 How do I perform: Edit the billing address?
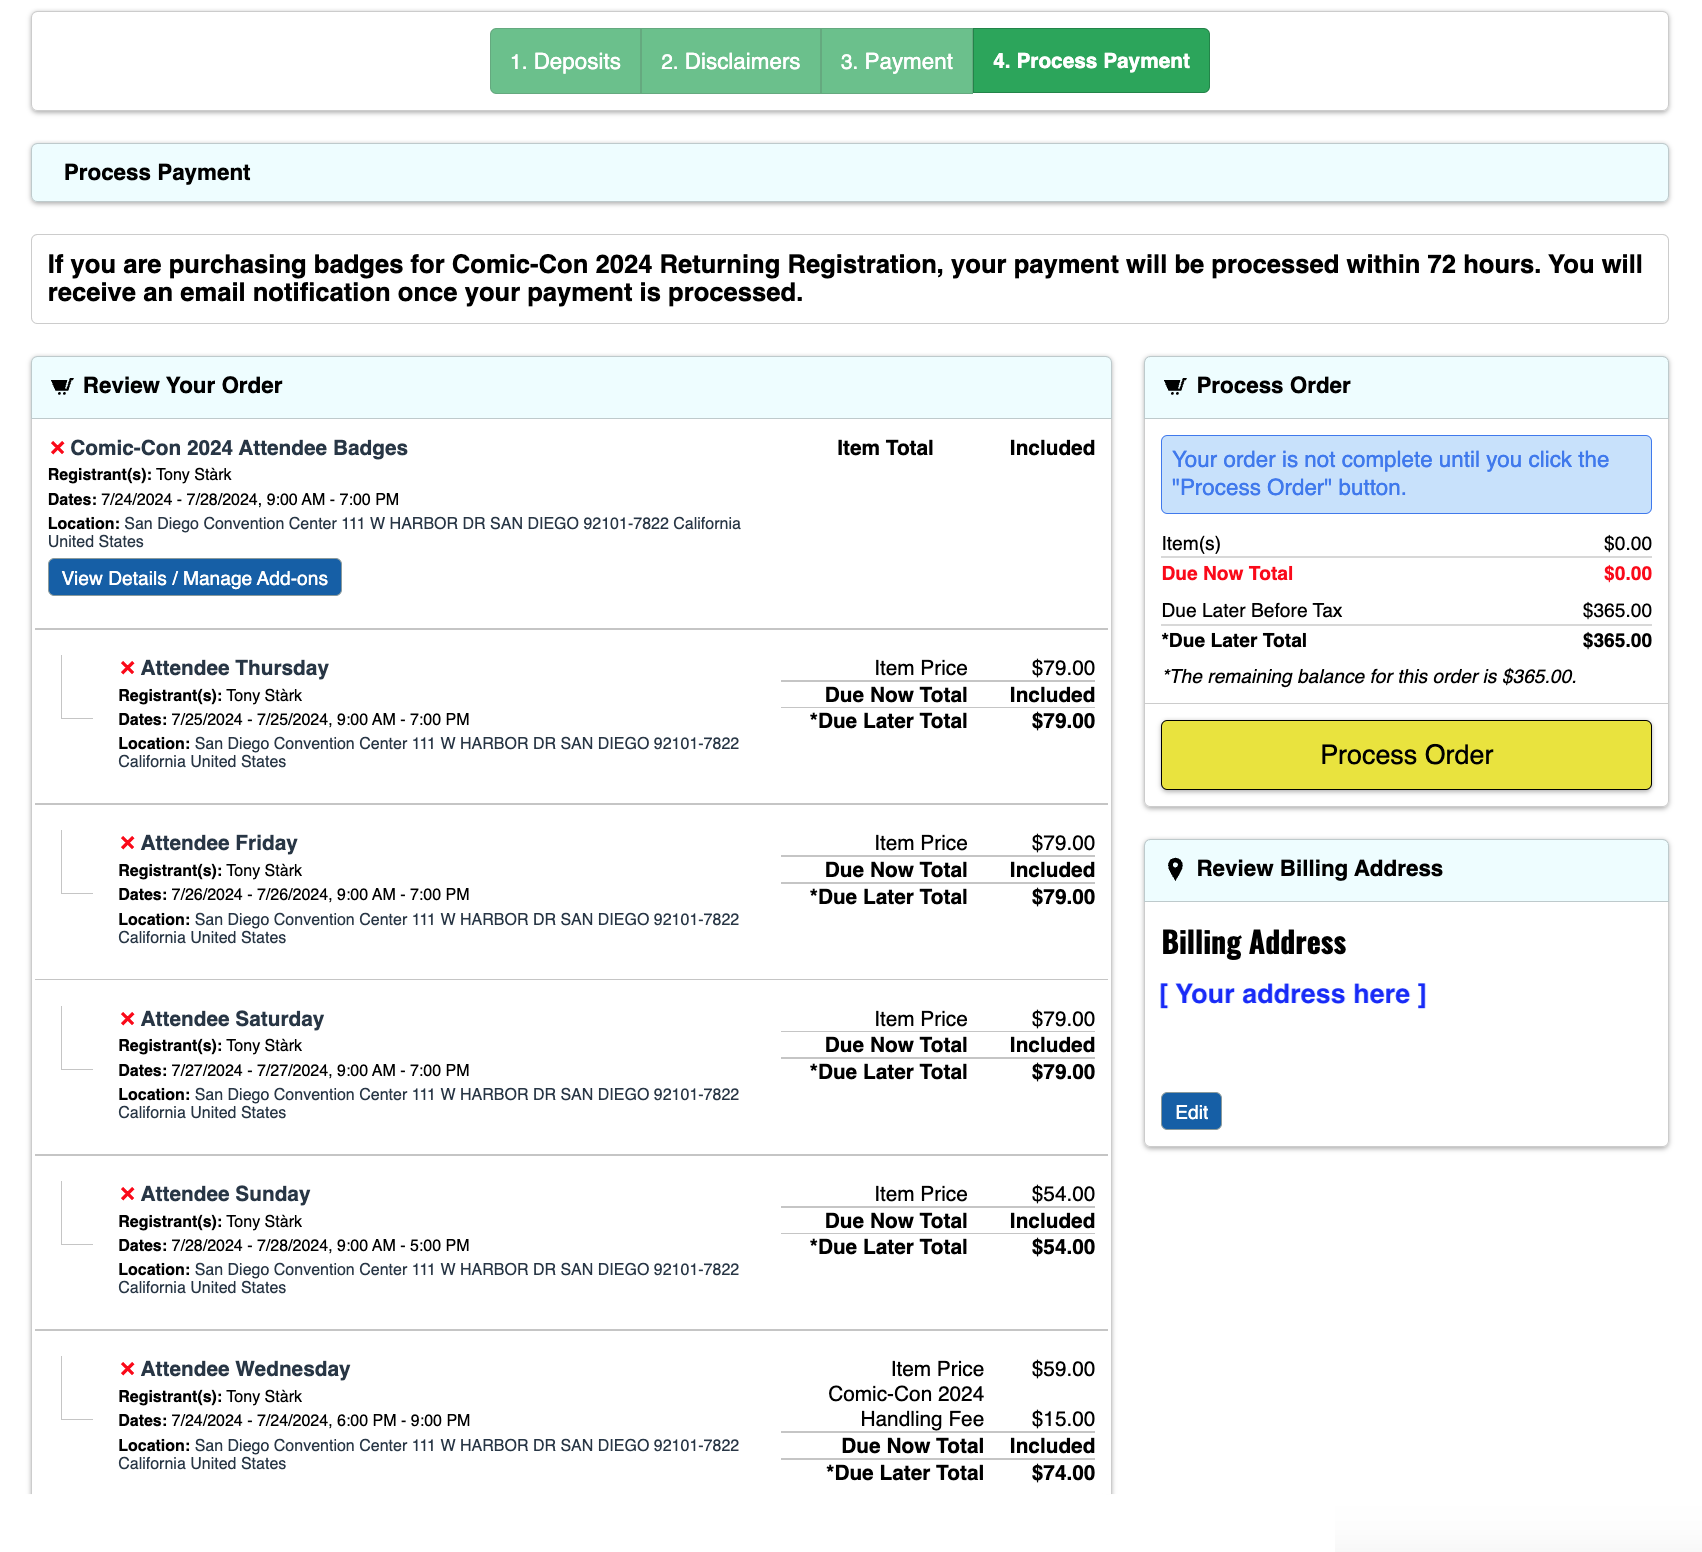[1191, 1112]
